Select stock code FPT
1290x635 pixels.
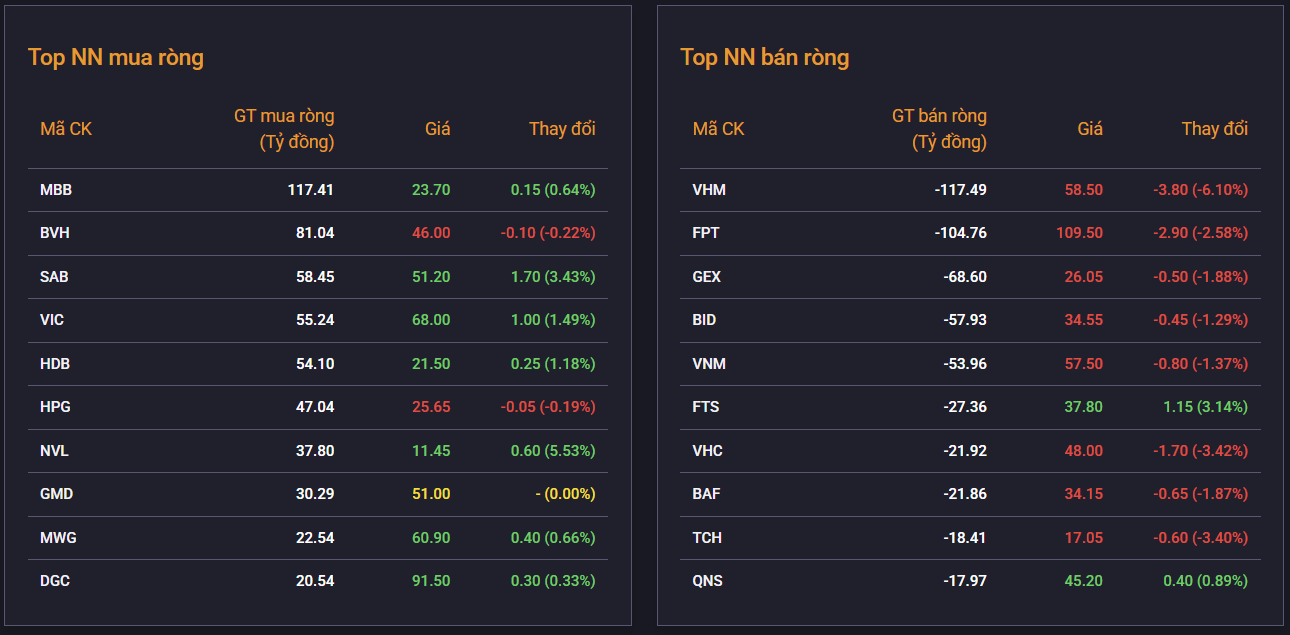pyautogui.click(x=706, y=233)
